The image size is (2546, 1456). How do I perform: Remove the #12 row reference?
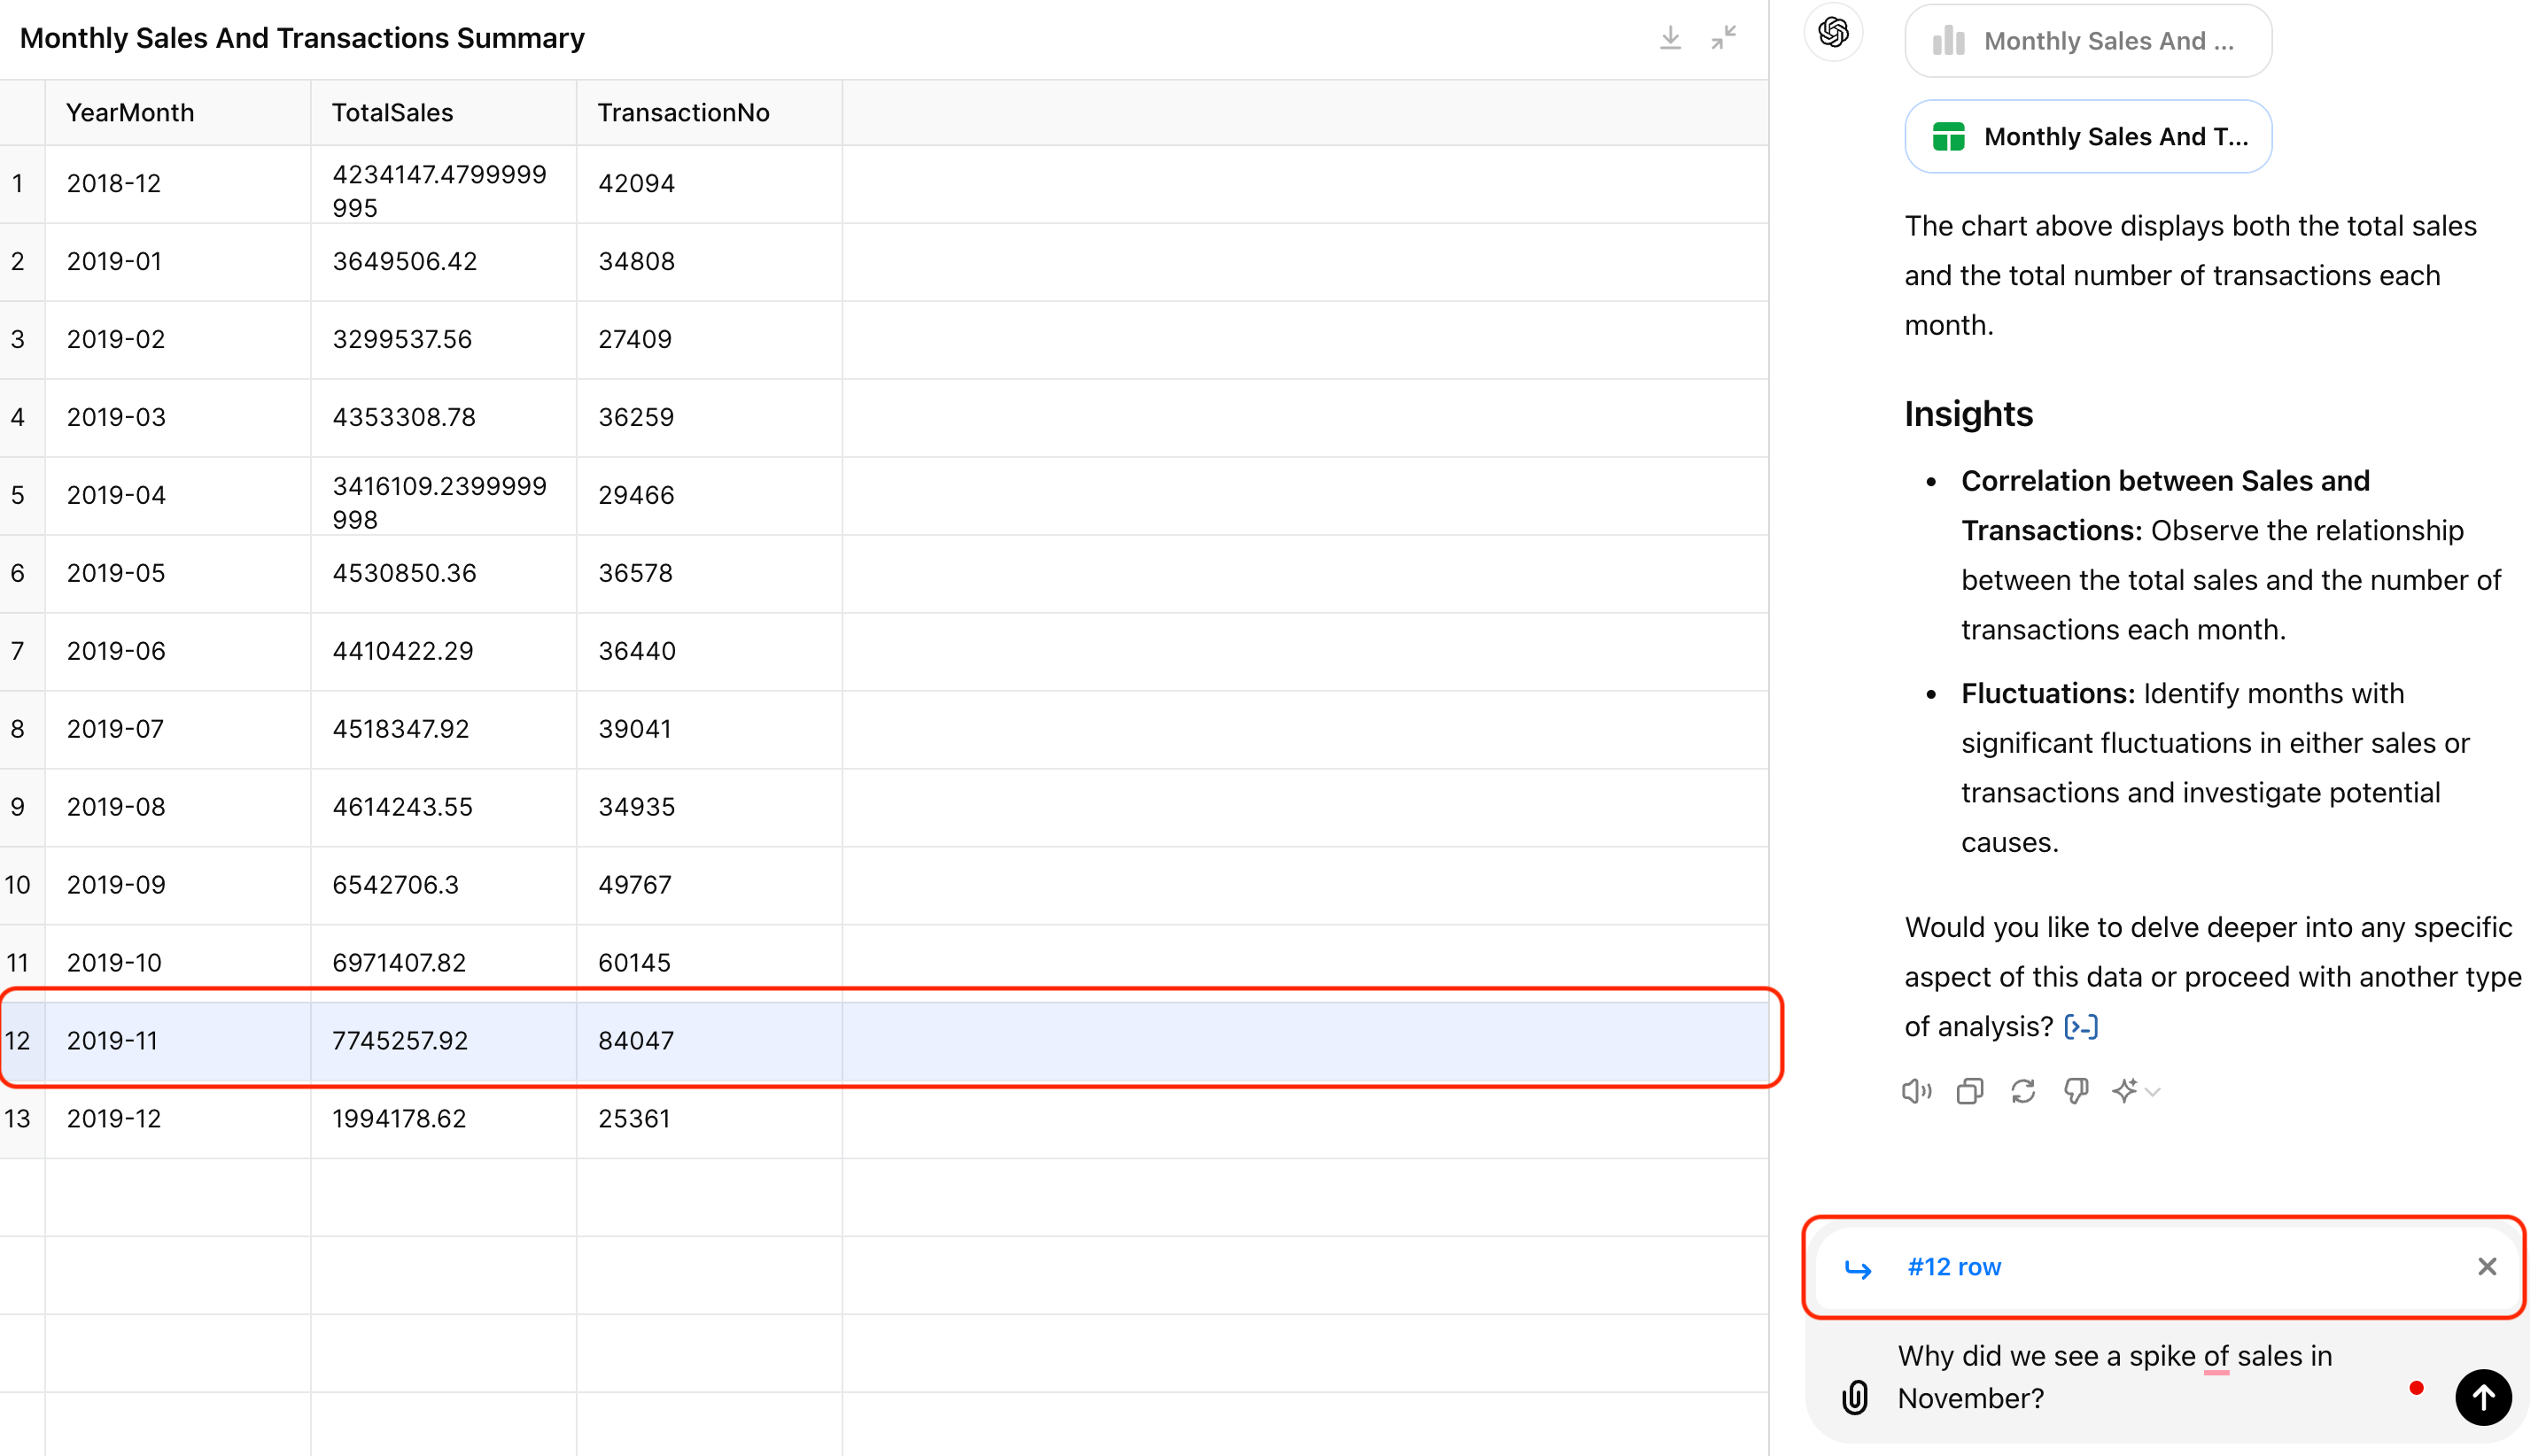coord(2487,1267)
